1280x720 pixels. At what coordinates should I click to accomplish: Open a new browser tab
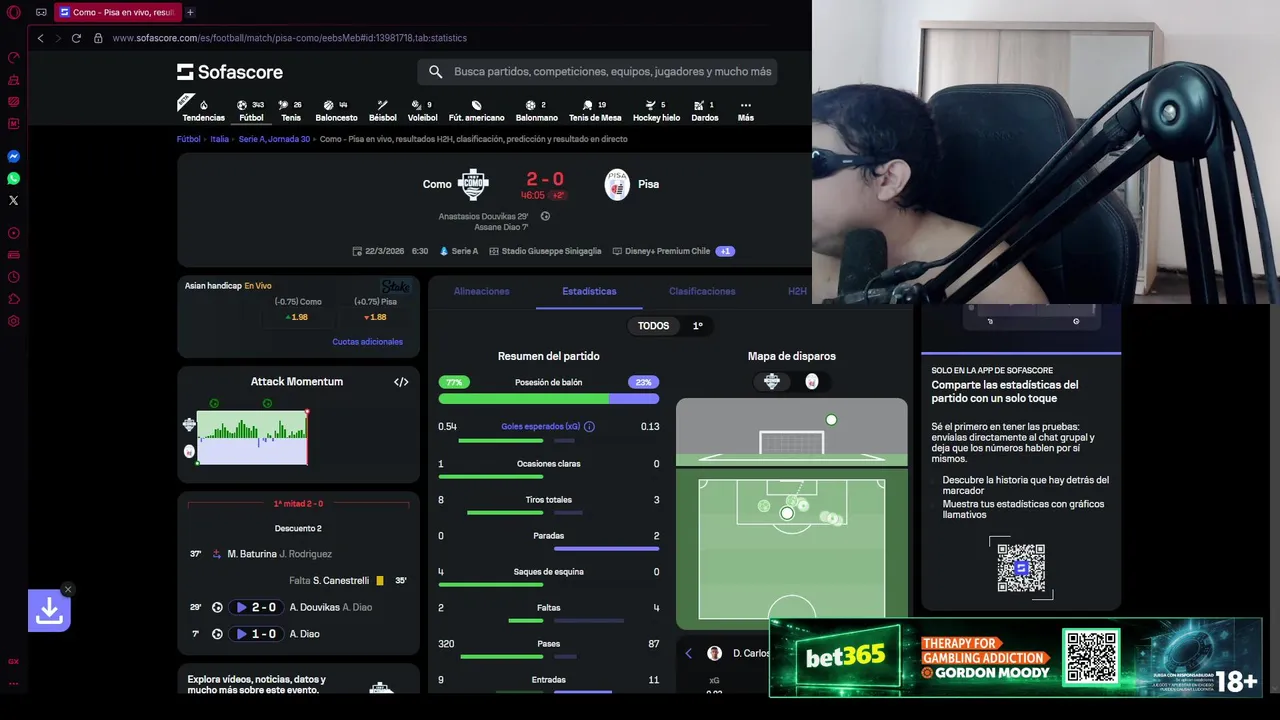tap(190, 12)
